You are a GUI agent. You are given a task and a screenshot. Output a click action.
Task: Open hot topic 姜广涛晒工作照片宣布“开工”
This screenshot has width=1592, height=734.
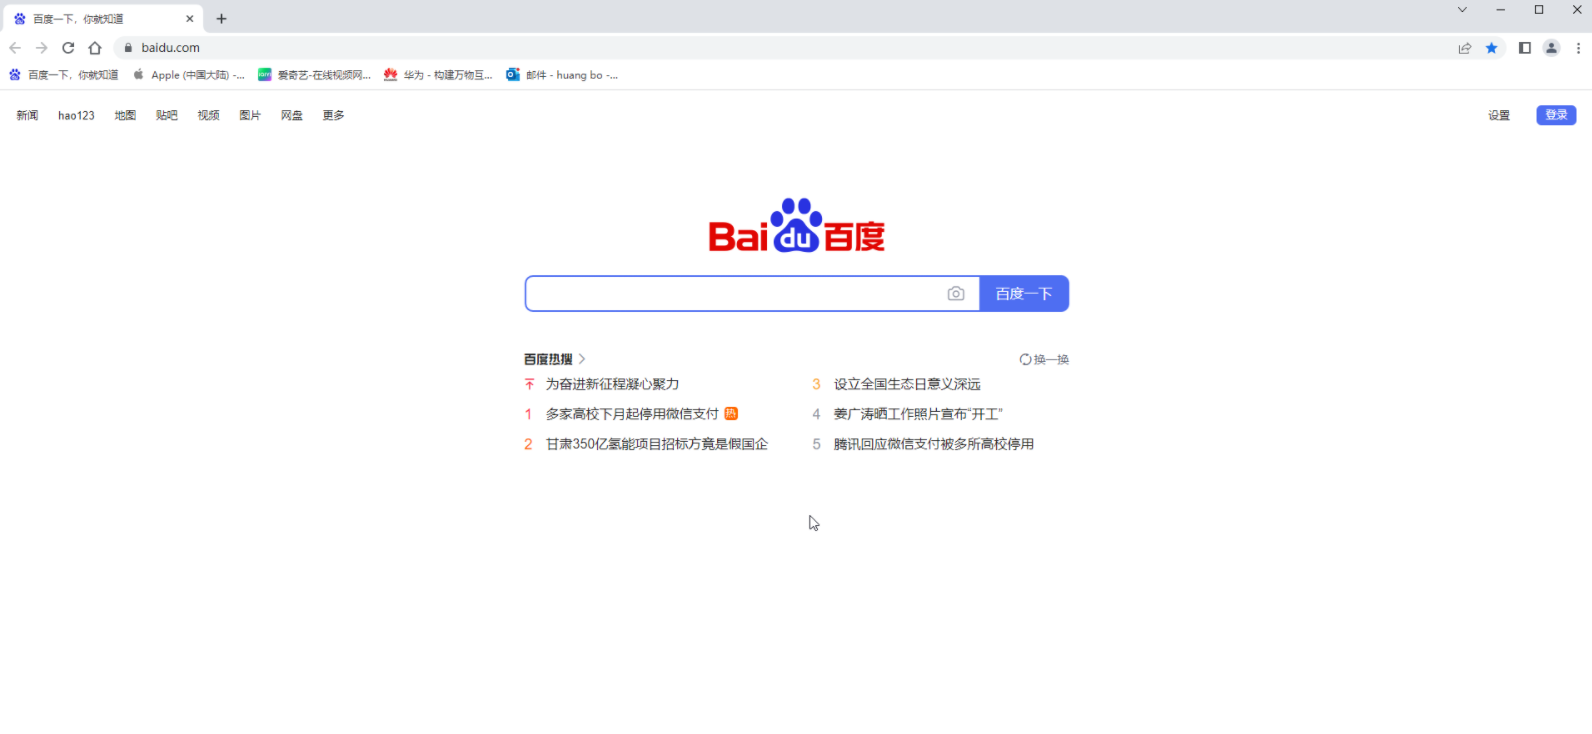tap(918, 415)
